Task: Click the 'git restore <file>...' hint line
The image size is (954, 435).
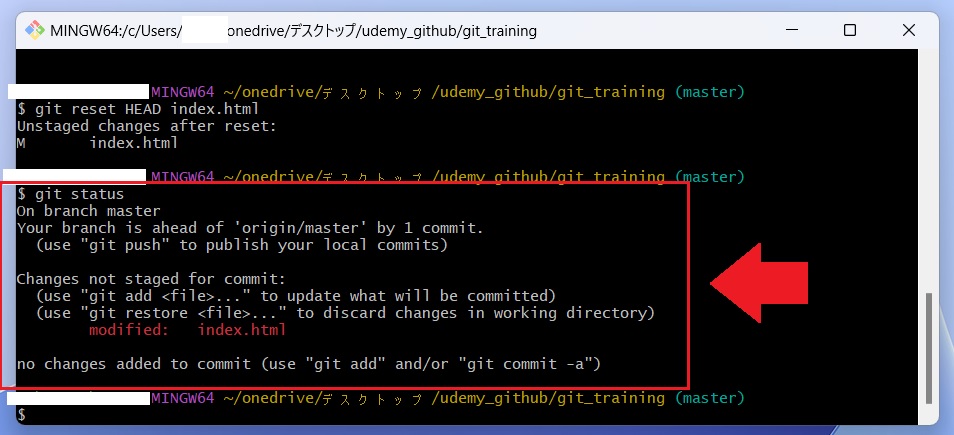Action: [345, 313]
